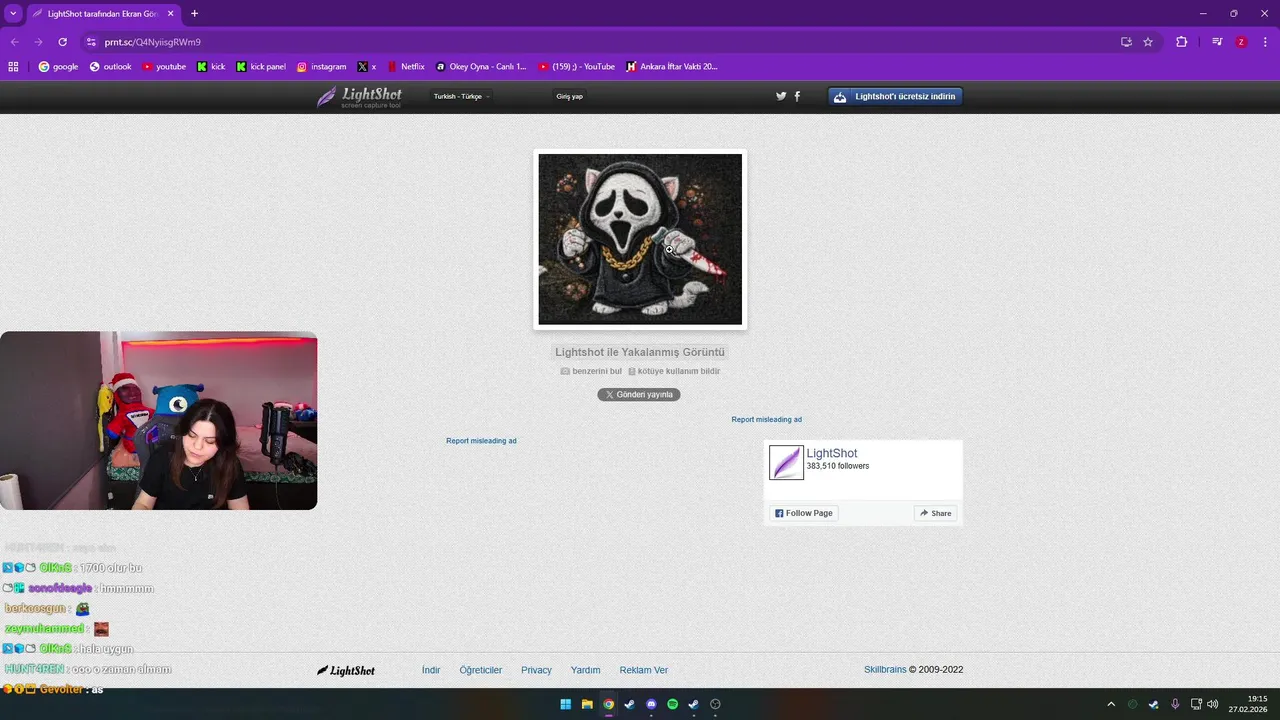
Task: Click the LightShot Facebook page logo thumbnail
Action: (x=786, y=463)
